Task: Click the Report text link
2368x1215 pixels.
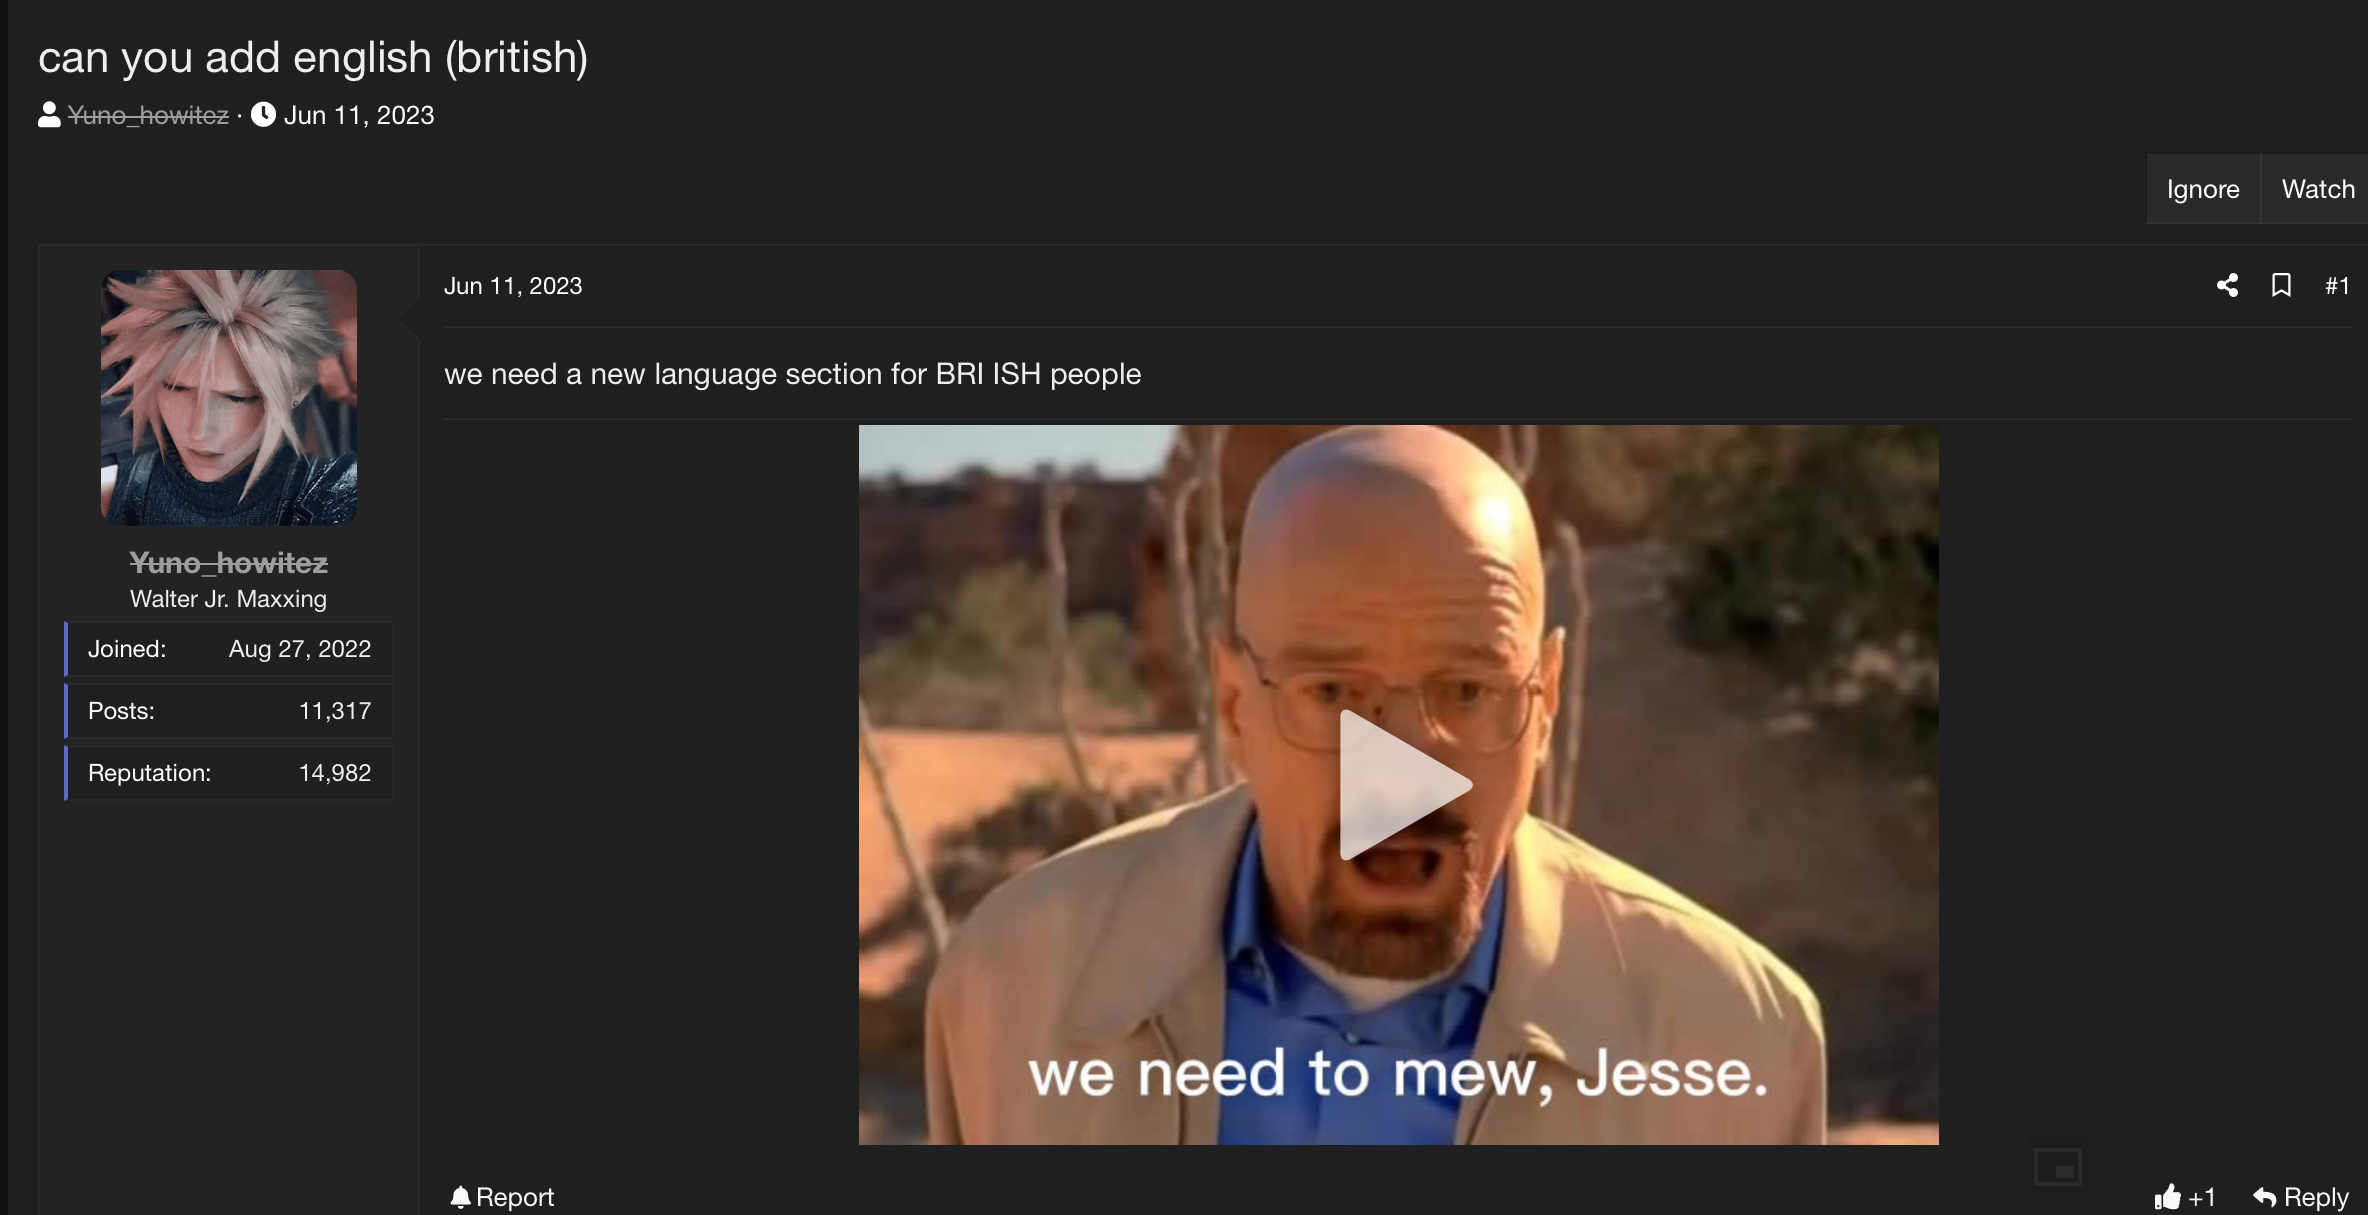Action: [x=515, y=1197]
